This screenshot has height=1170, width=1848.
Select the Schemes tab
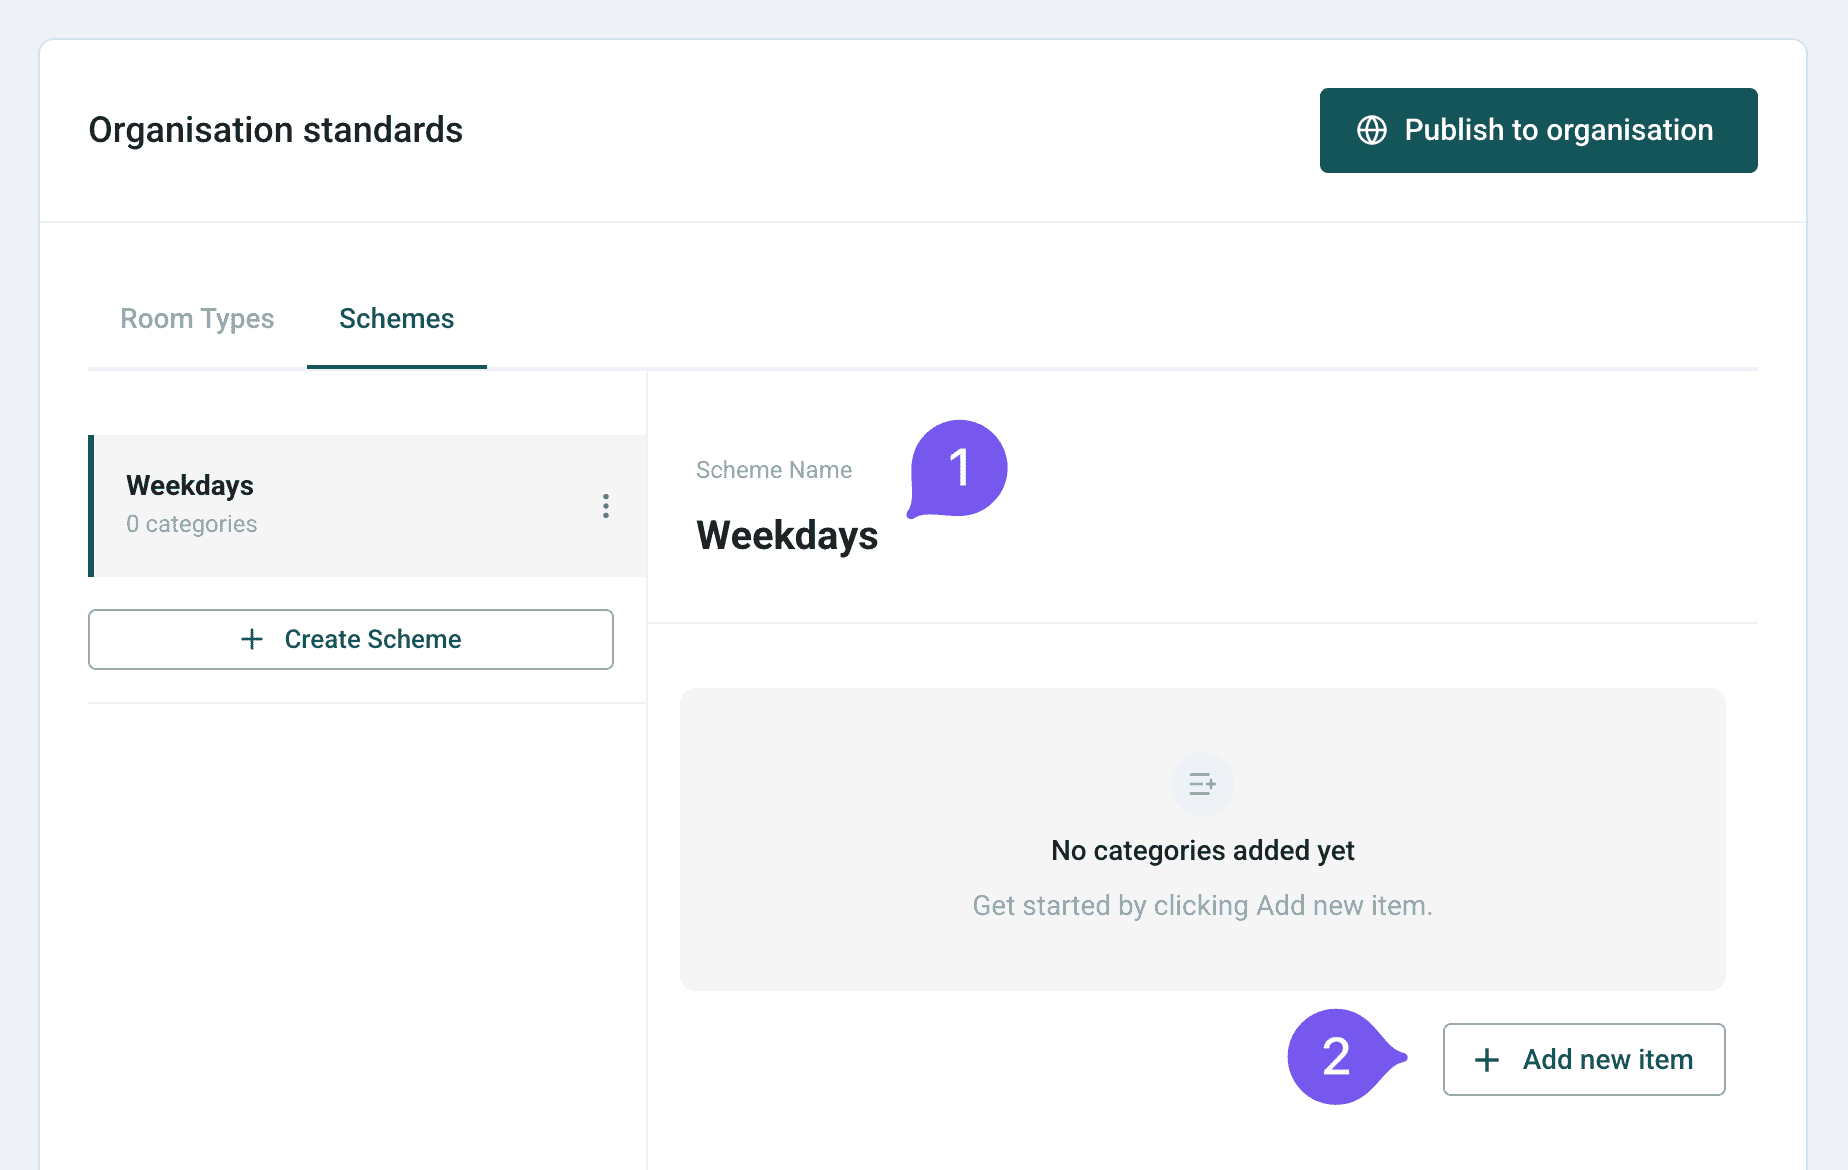pos(396,319)
